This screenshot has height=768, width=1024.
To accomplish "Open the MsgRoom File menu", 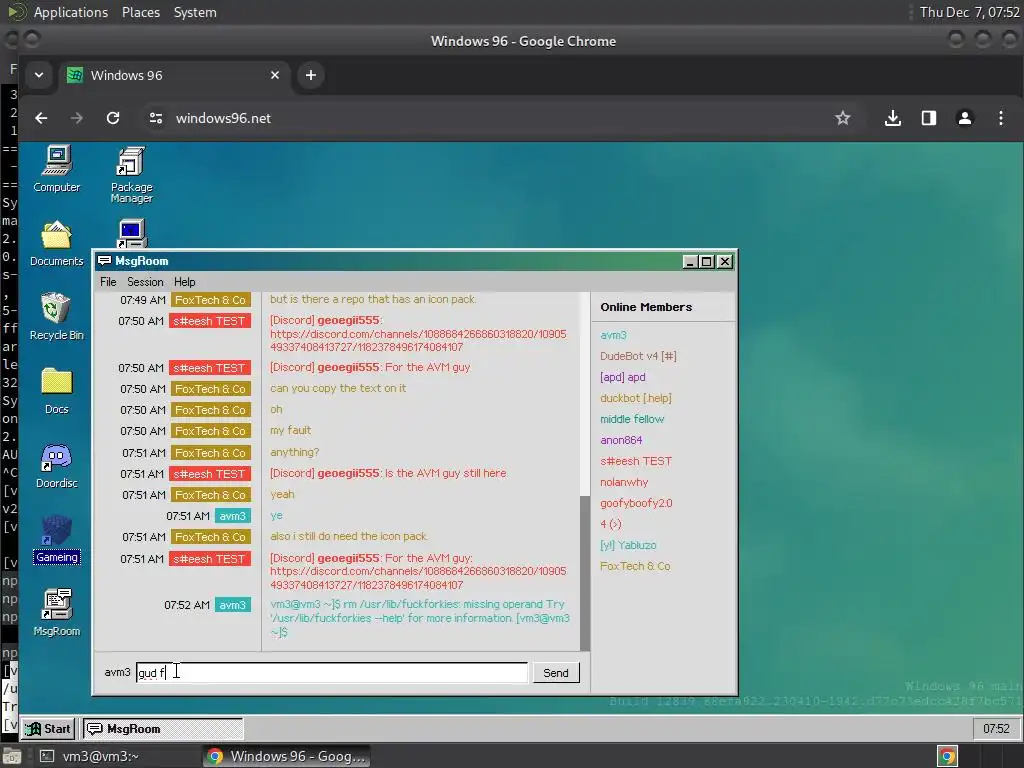I will pos(108,281).
